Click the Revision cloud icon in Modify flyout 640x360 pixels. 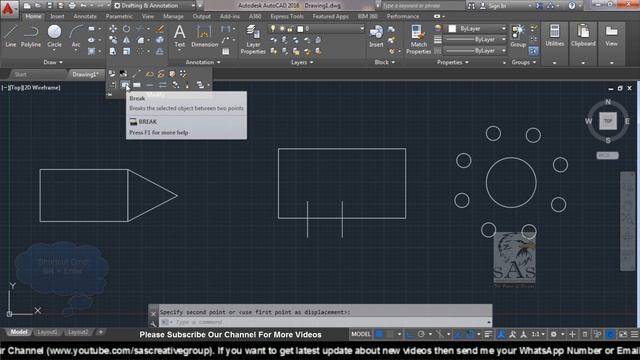coord(149,74)
